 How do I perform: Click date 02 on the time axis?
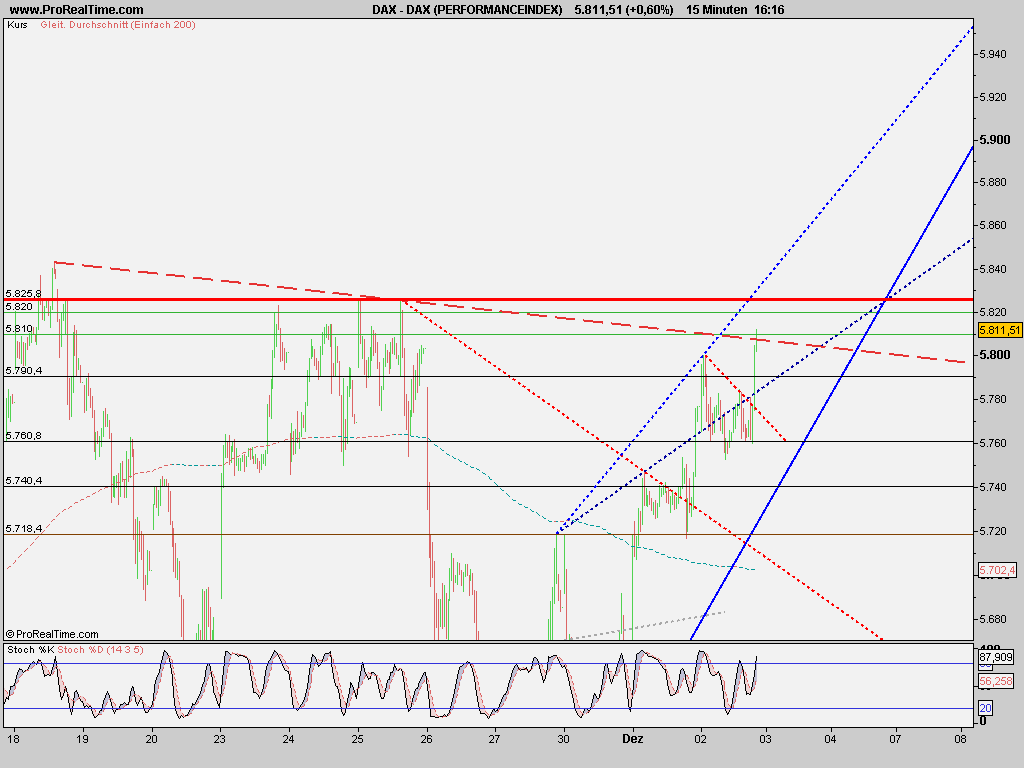point(701,739)
